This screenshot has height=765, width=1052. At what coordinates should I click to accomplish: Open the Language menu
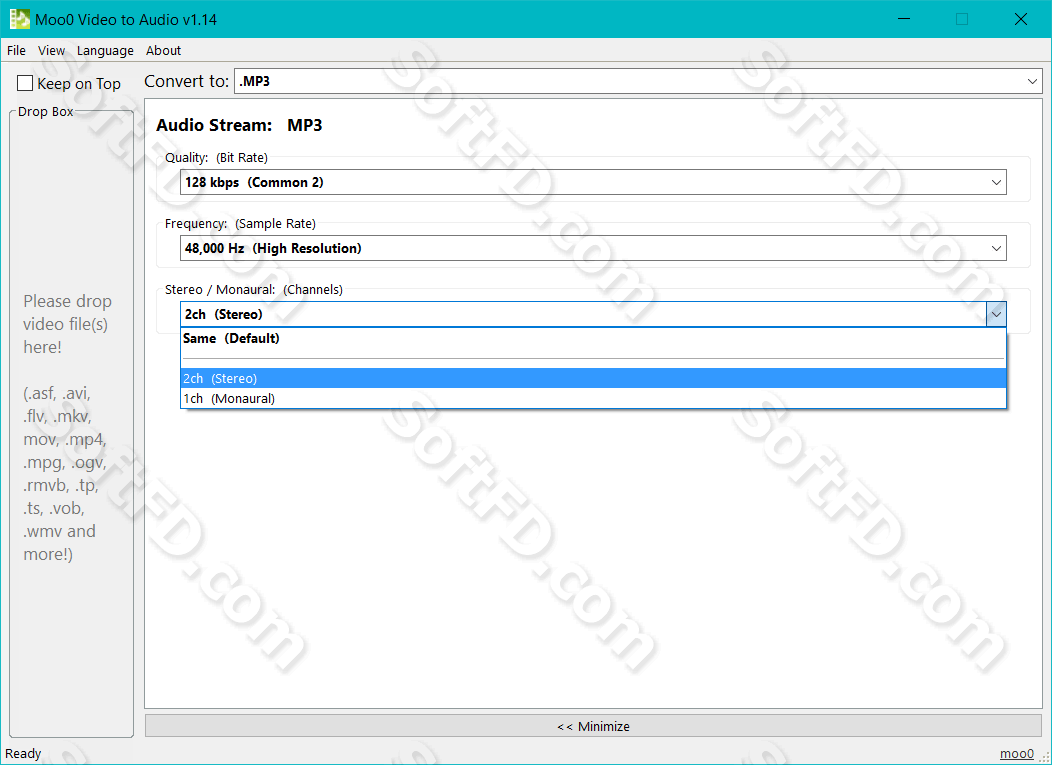point(105,50)
